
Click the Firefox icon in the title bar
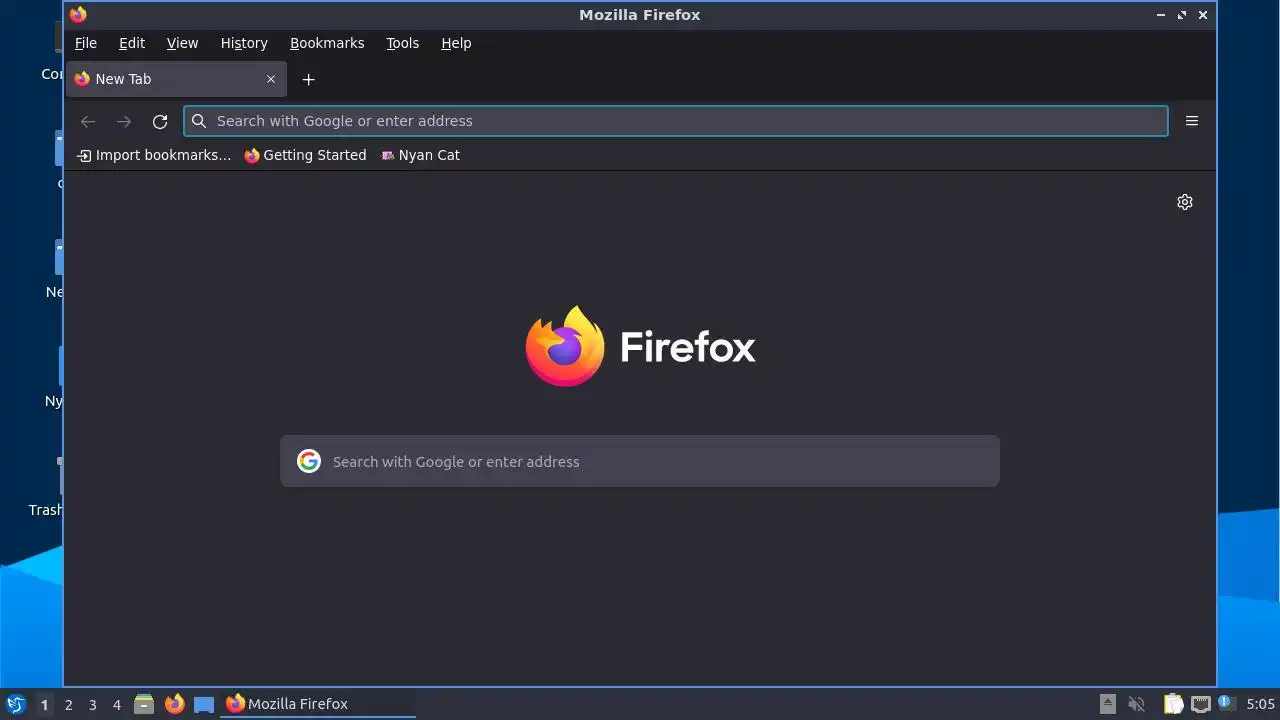coord(78,14)
